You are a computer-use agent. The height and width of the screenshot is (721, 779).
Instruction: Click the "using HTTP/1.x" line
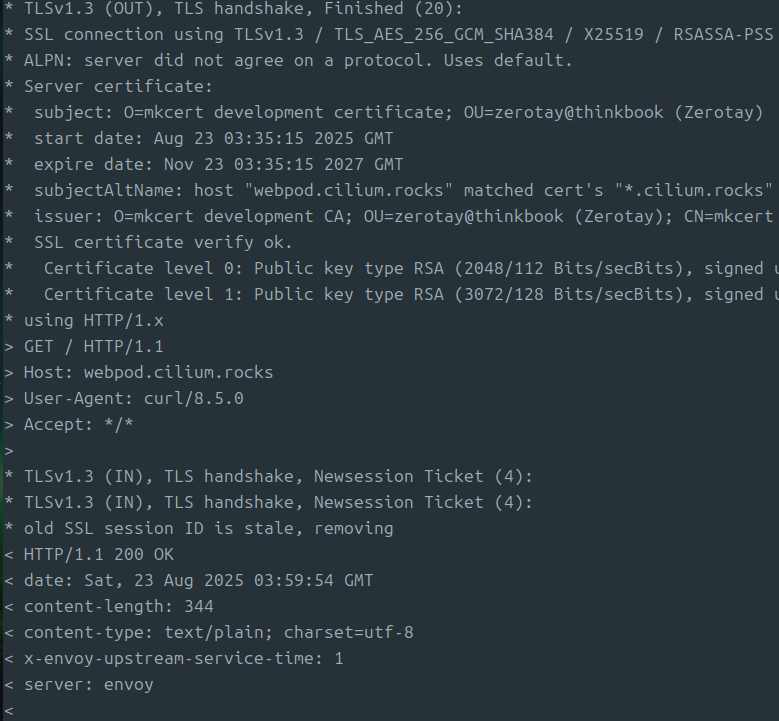coord(93,320)
